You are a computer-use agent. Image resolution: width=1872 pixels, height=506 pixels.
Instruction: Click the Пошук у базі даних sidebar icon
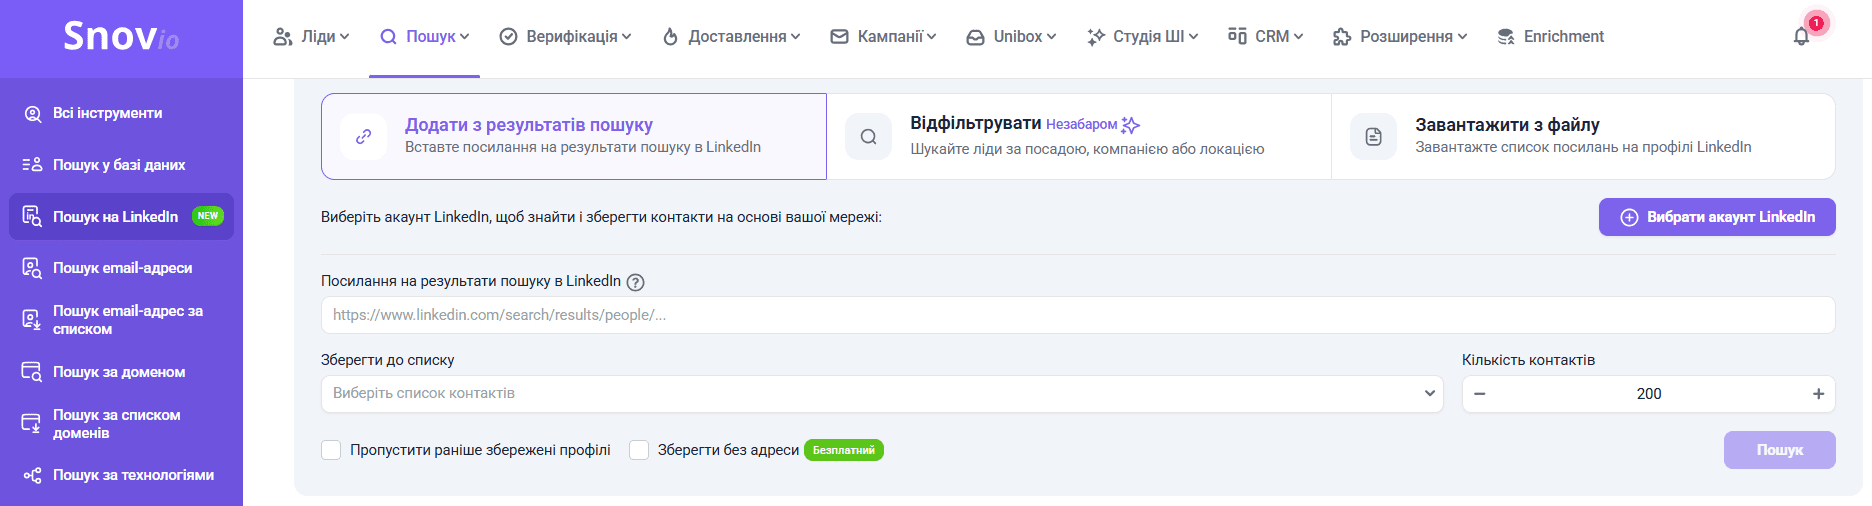(32, 165)
